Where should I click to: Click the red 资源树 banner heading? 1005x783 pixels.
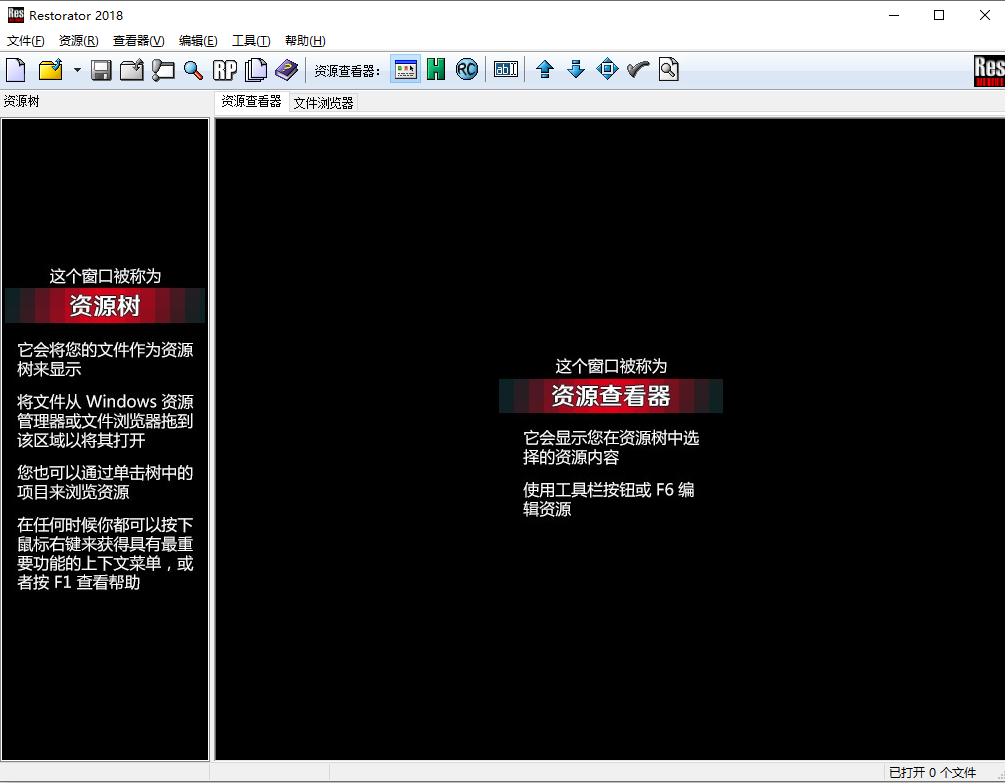point(105,306)
